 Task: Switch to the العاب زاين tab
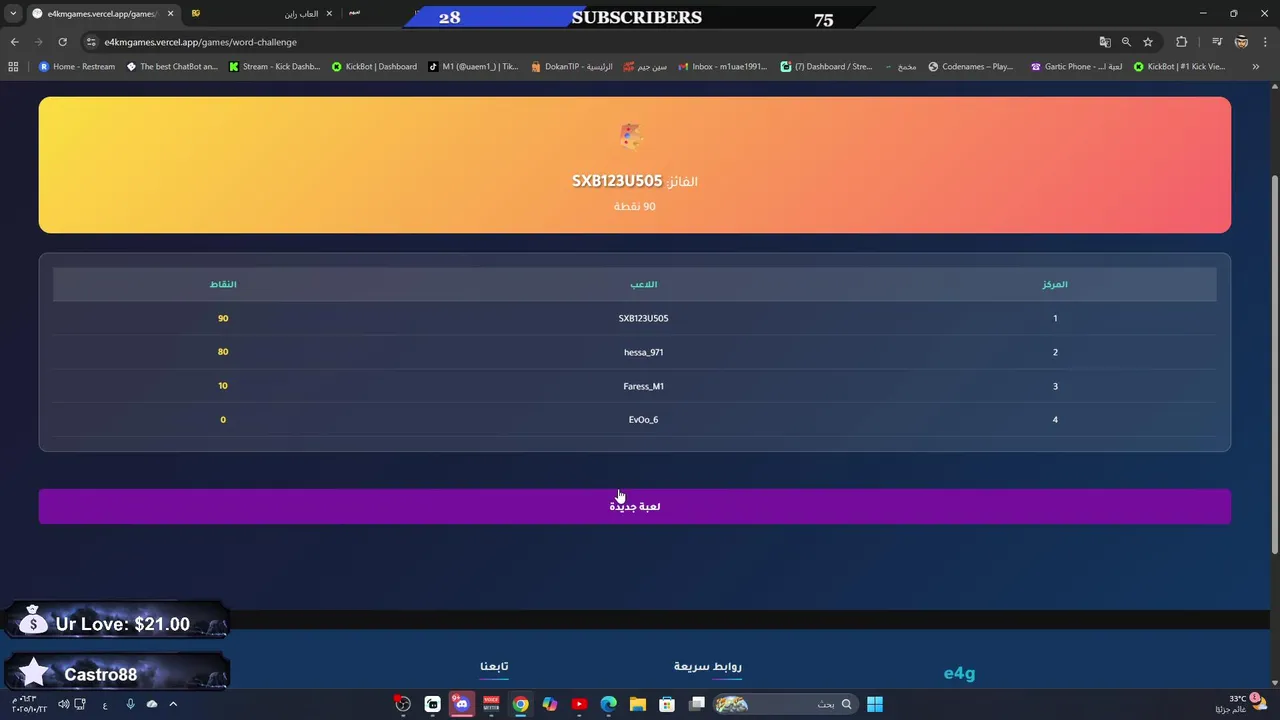[262, 14]
